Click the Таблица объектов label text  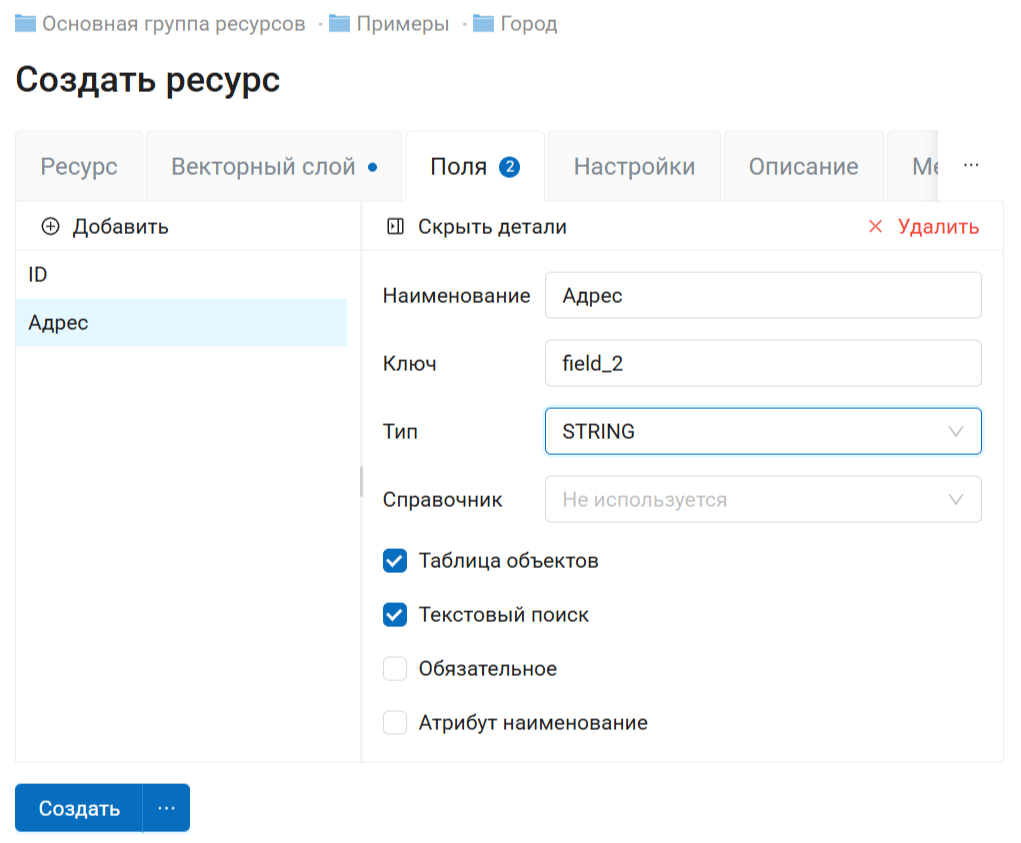tap(509, 560)
